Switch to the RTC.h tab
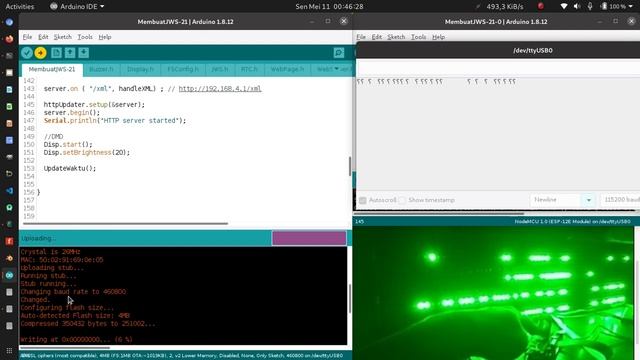The image size is (640, 360). pos(249,69)
